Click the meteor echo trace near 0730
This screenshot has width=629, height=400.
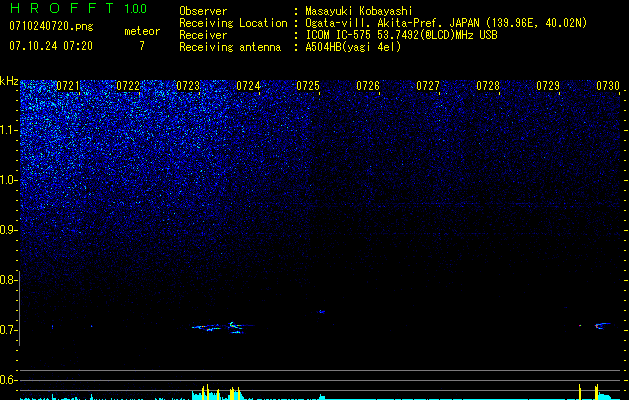click(x=603, y=325)
